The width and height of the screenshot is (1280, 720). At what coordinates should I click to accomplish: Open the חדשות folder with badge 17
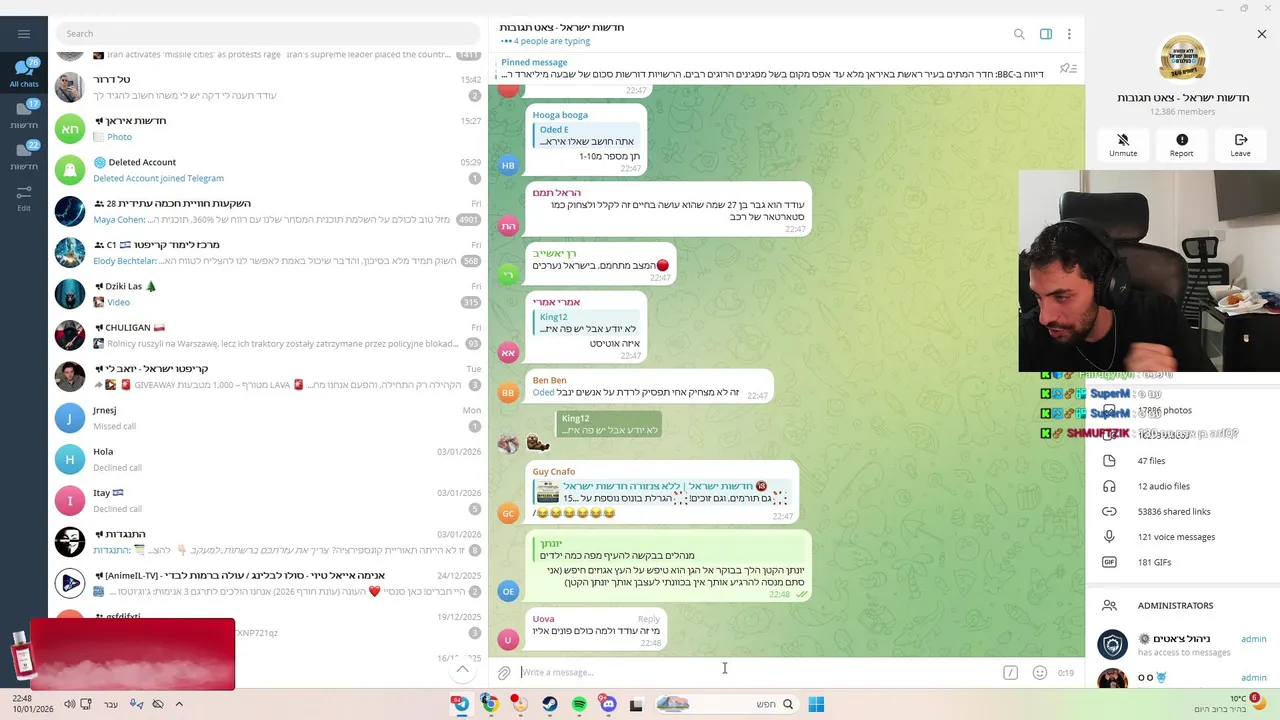[24, 115]
